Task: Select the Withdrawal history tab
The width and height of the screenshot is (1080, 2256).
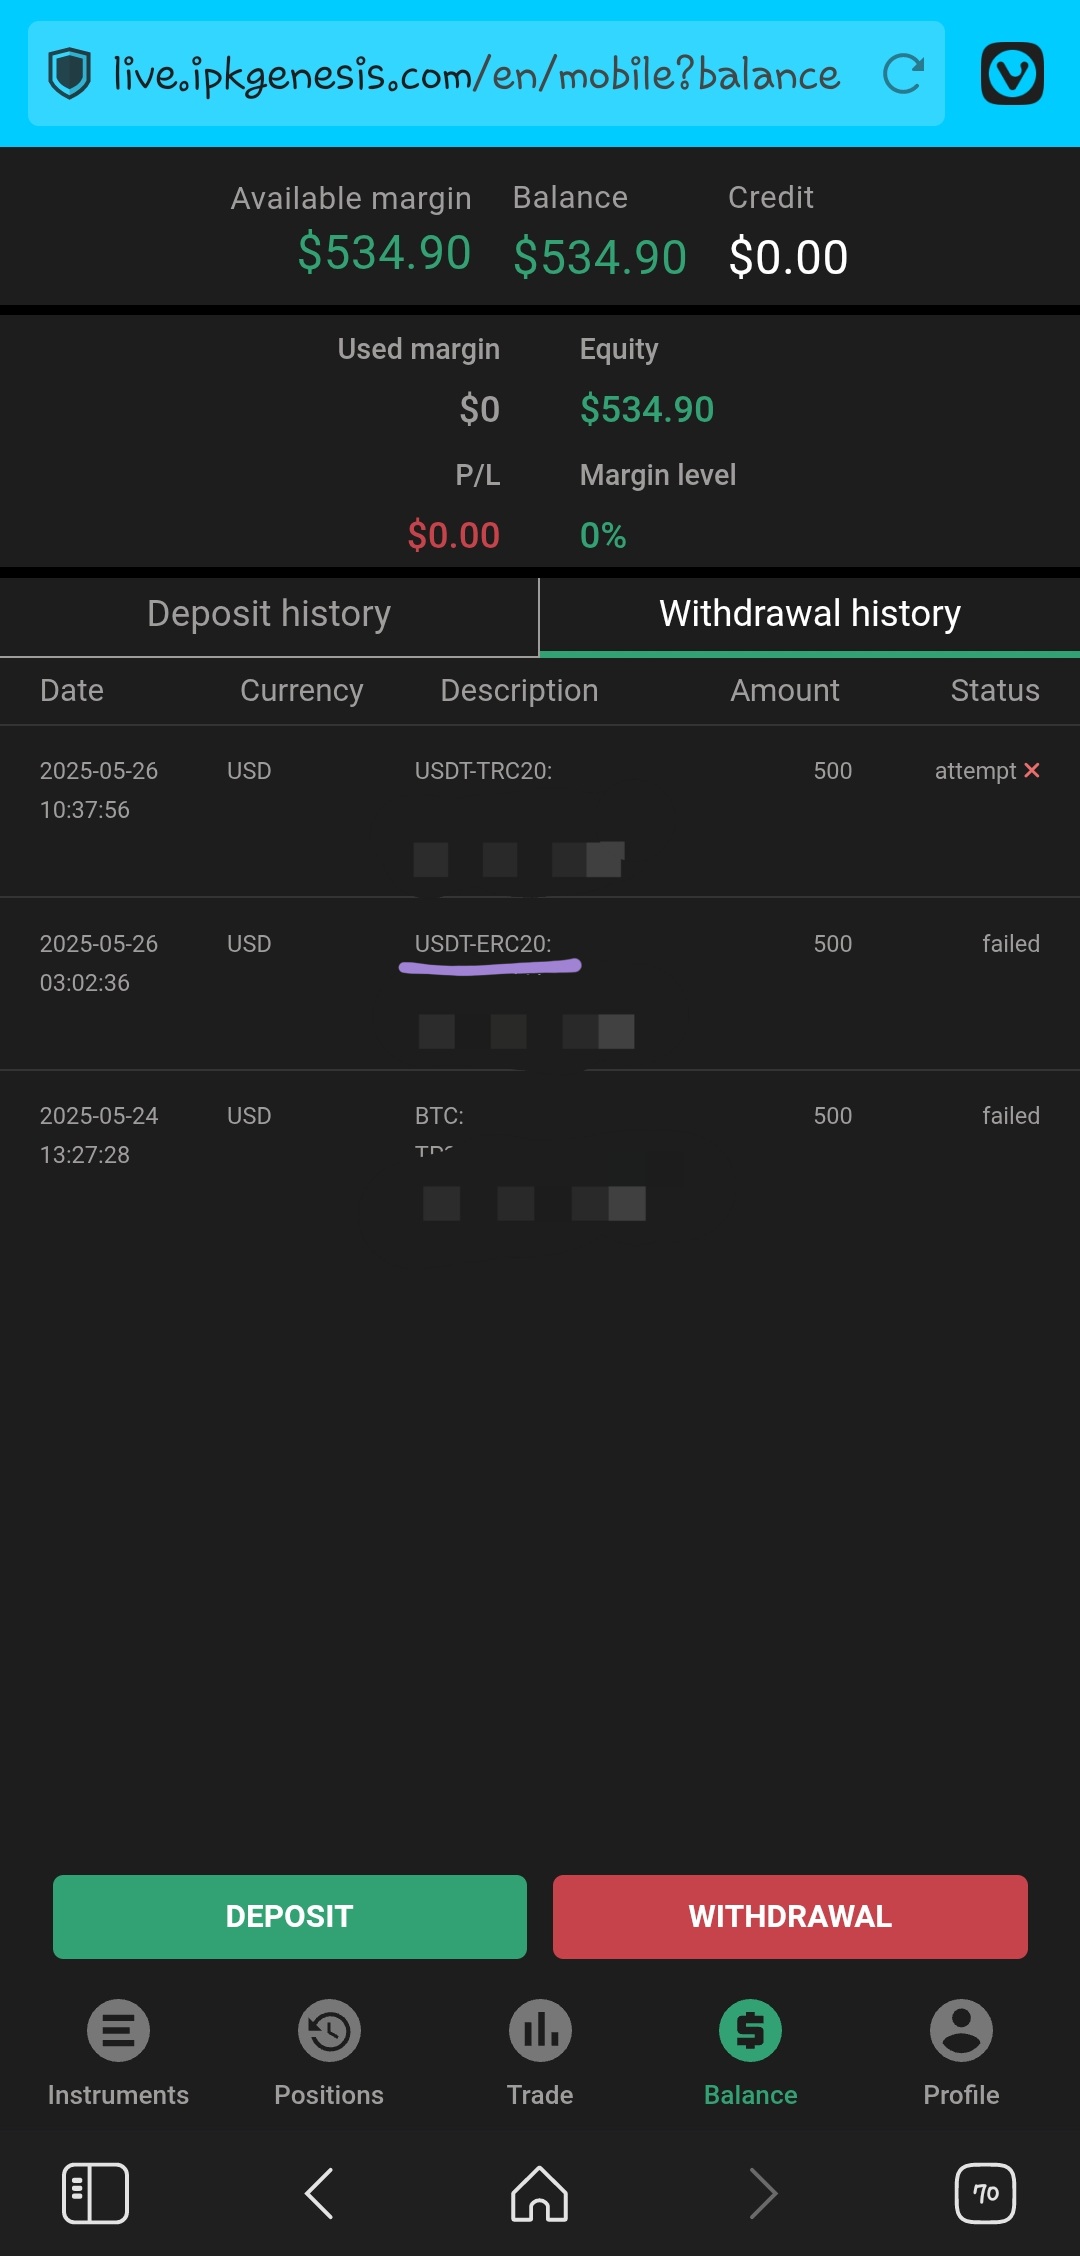Action: (809, 614)
